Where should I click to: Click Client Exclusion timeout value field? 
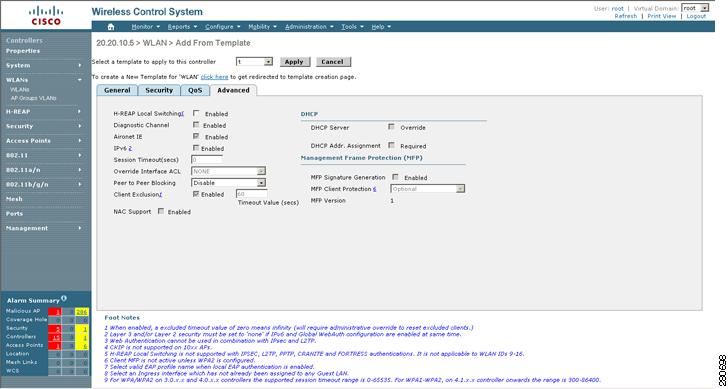pyautogui.click(x=252, y=194)
